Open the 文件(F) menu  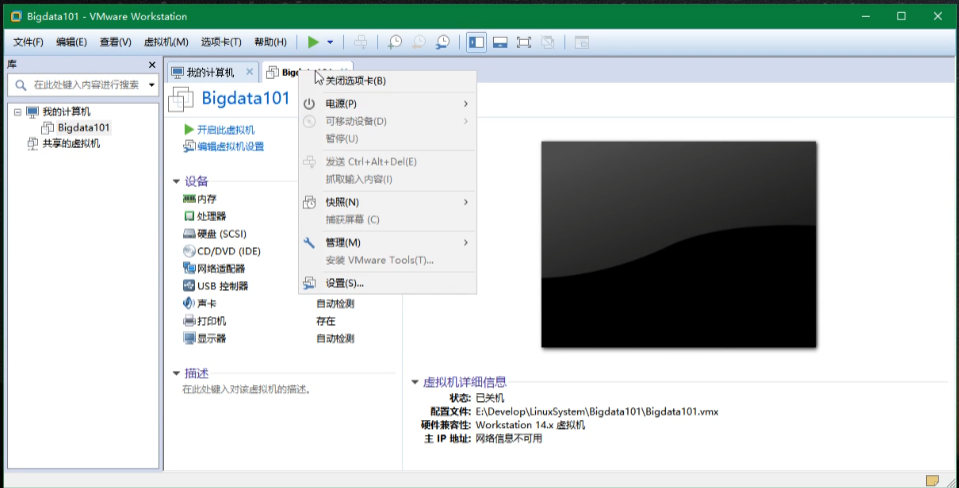click(x=28, y=42)
